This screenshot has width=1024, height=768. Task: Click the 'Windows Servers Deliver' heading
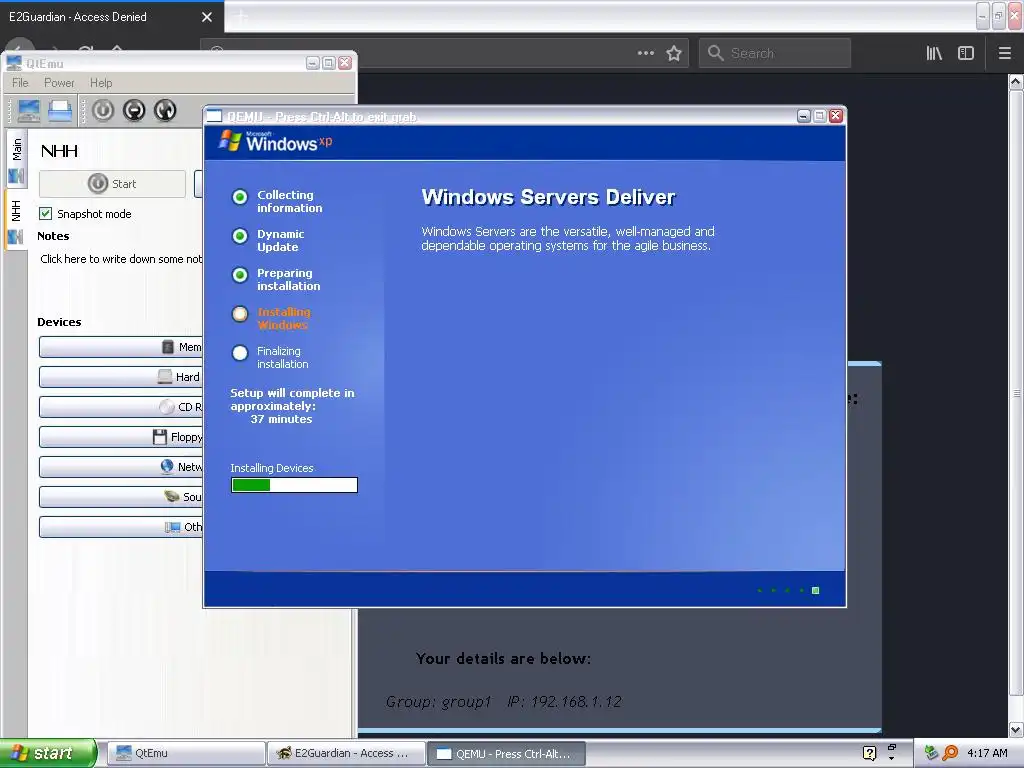[x=548, y=197]
